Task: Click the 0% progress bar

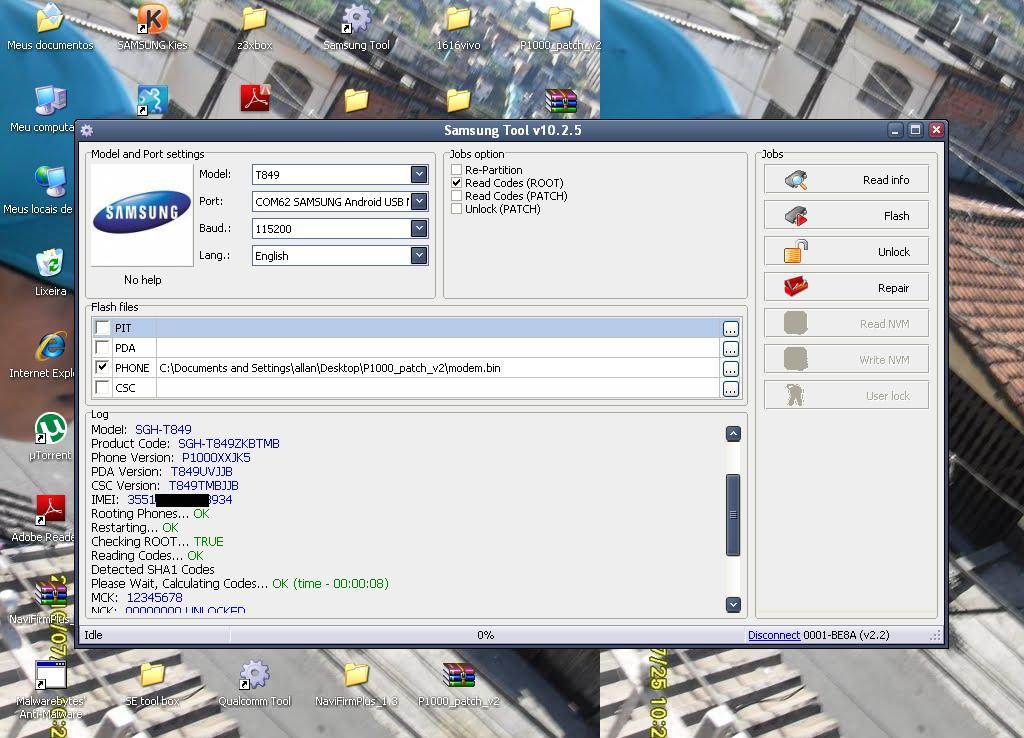Action: 486,635
